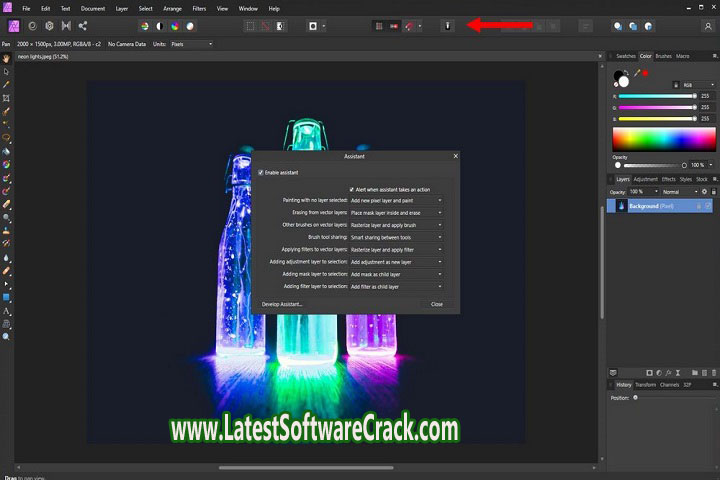Select the Crop tool
Viewport: 720px width, 480px height.
tap(6, 98)
